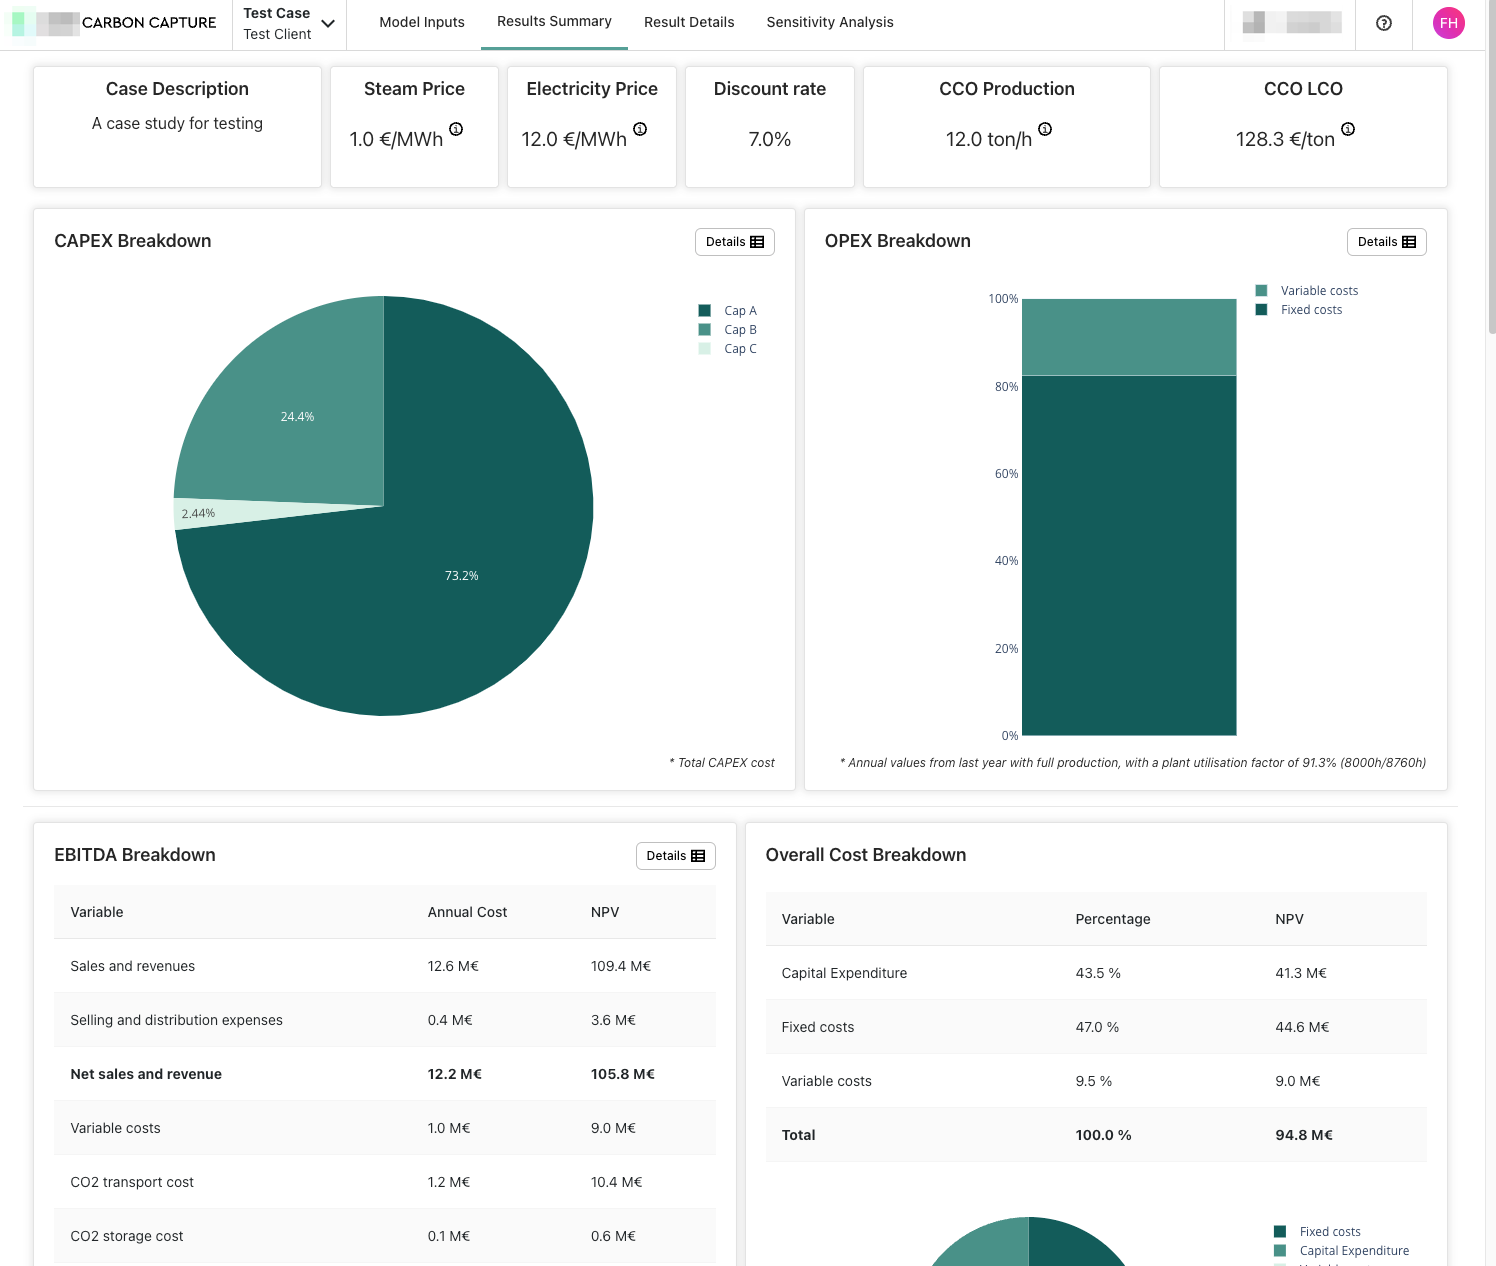Open the FH user avatar menu
The height and width of the screenshot is (1266, 1496).
(1448, 23)
